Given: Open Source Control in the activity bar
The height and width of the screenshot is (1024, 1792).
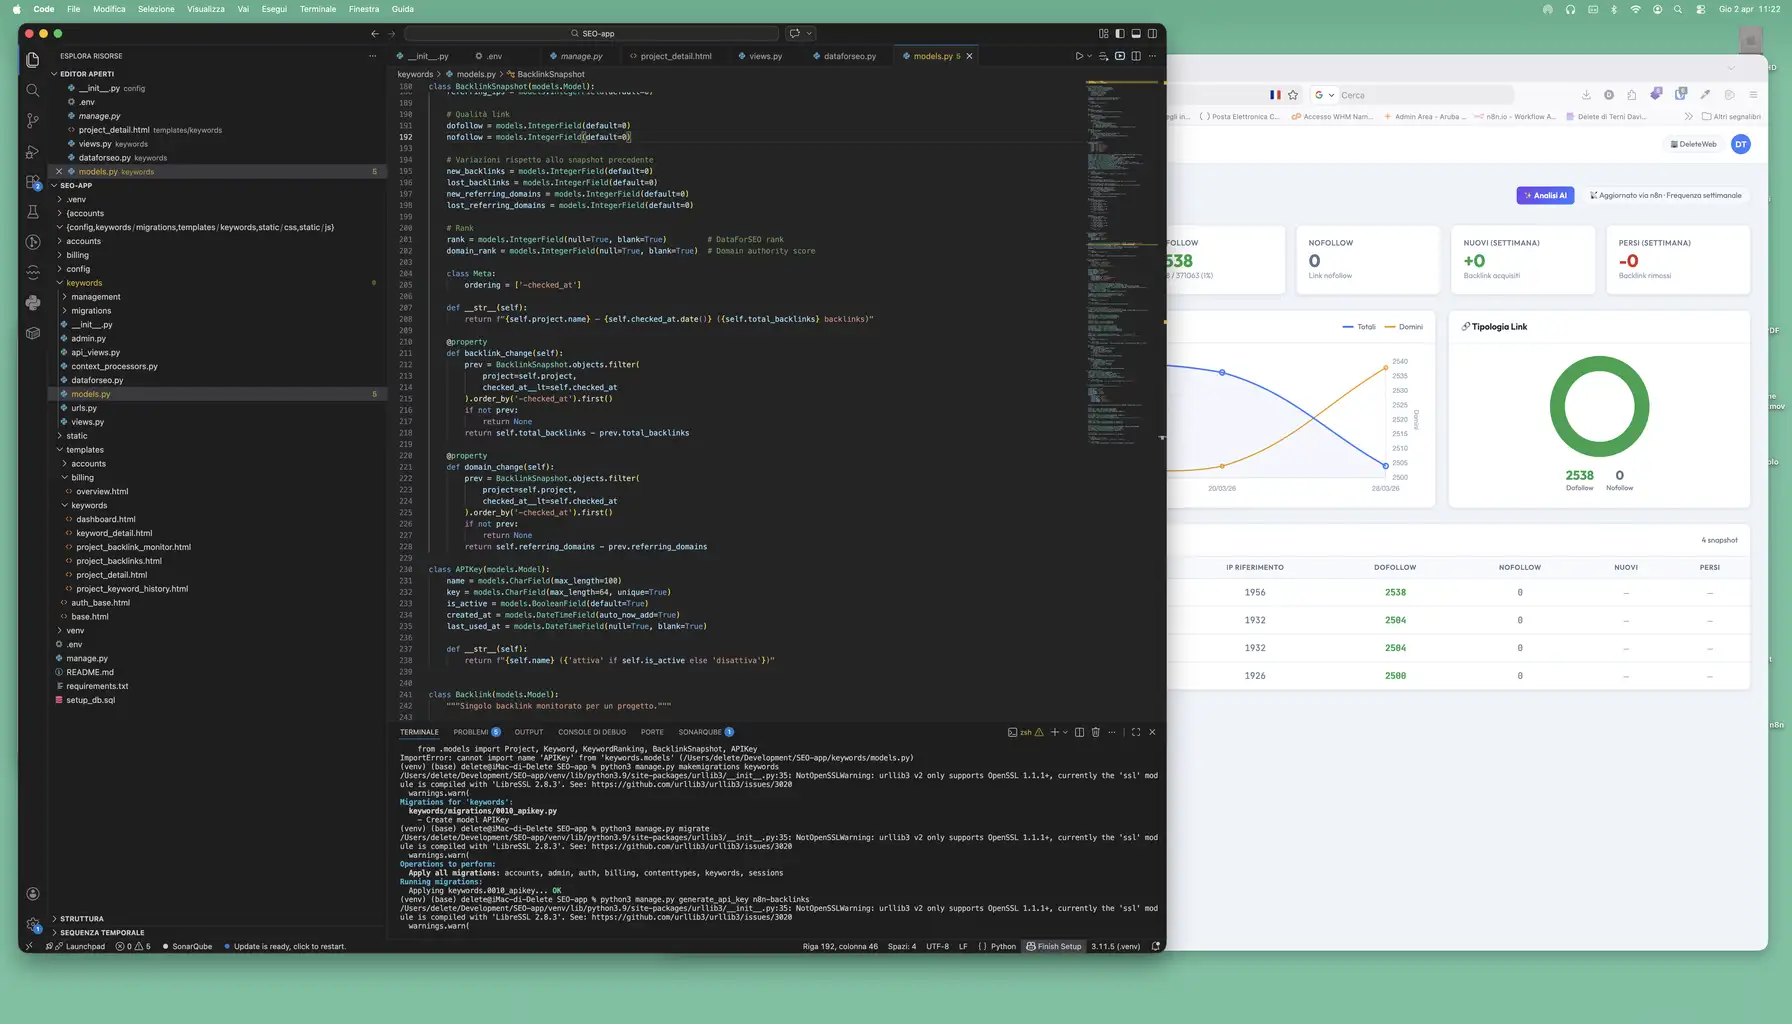Looking at the screenshot, I should (33, 121).
